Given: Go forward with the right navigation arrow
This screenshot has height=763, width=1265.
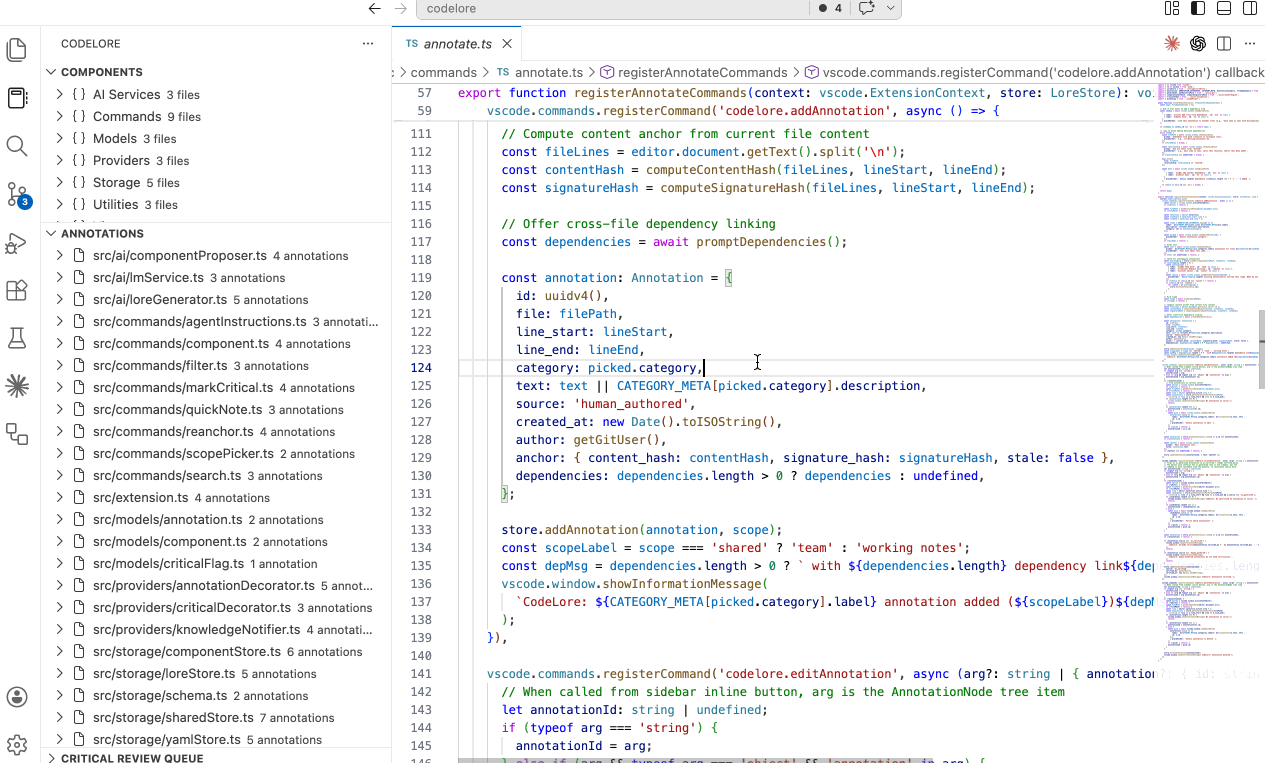Looking at the screenshot, I should [401, 8].
